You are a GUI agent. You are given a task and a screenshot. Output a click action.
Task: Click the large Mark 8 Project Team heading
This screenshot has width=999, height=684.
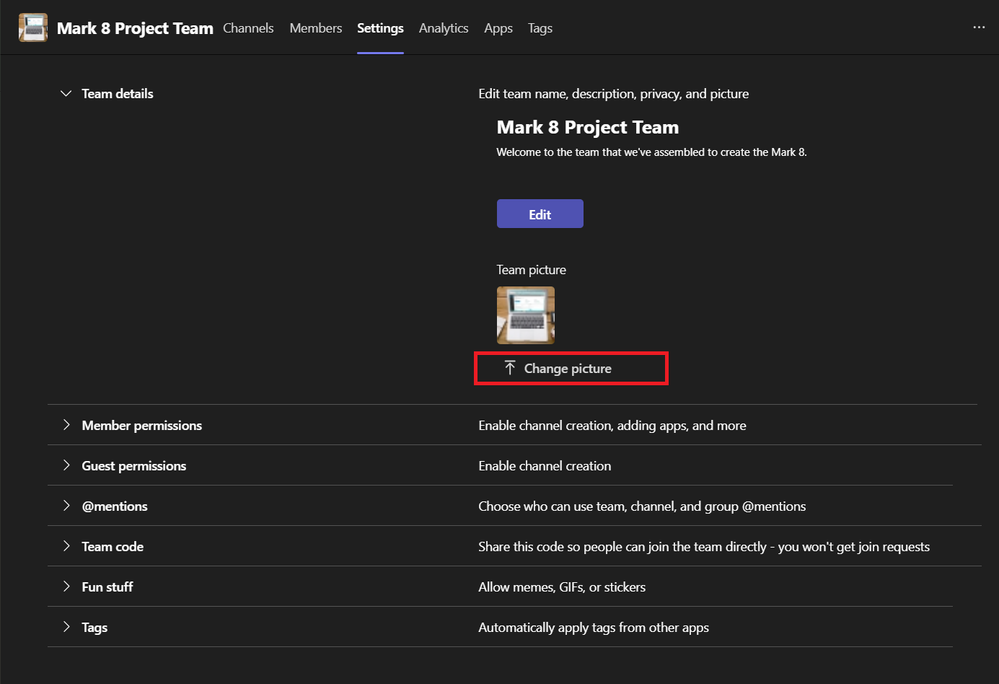click(x=587, y=127)
